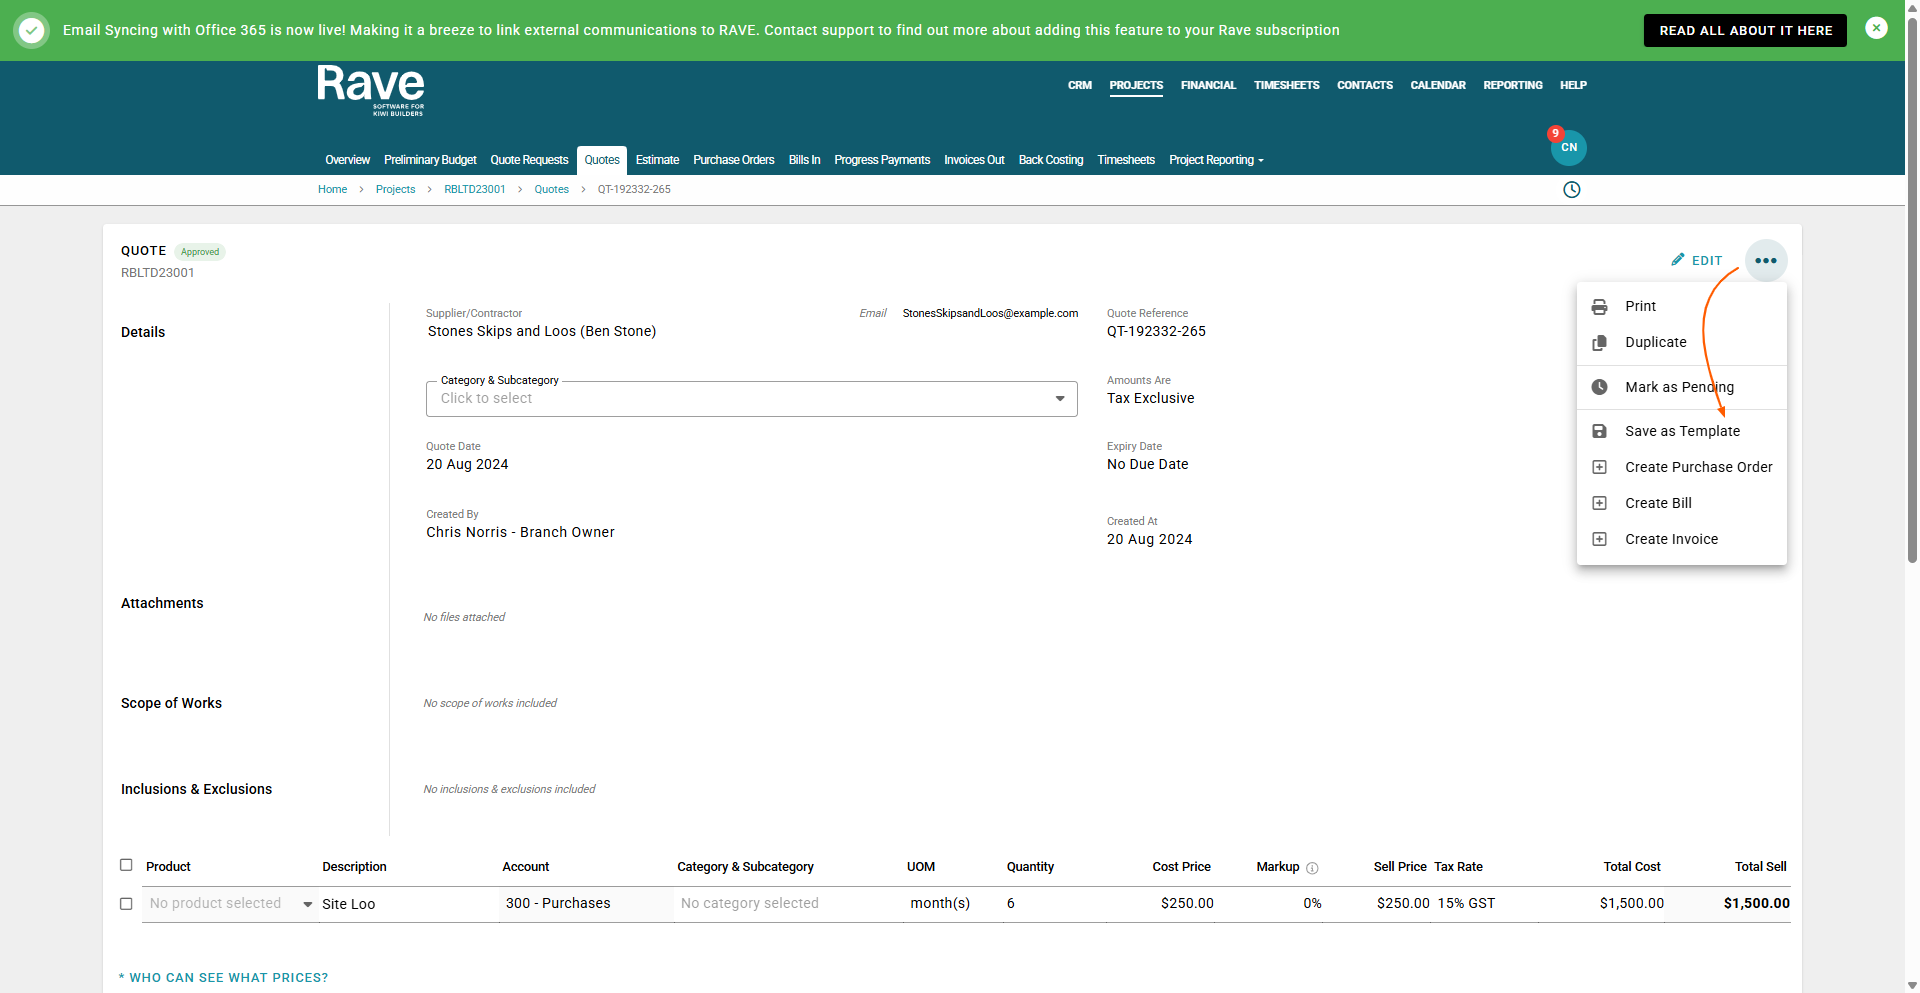This screenshot has height=993, width=1920.
Task: Dismiss the green notification banner
Action: pyautogui.click(x=1877, y=29)
